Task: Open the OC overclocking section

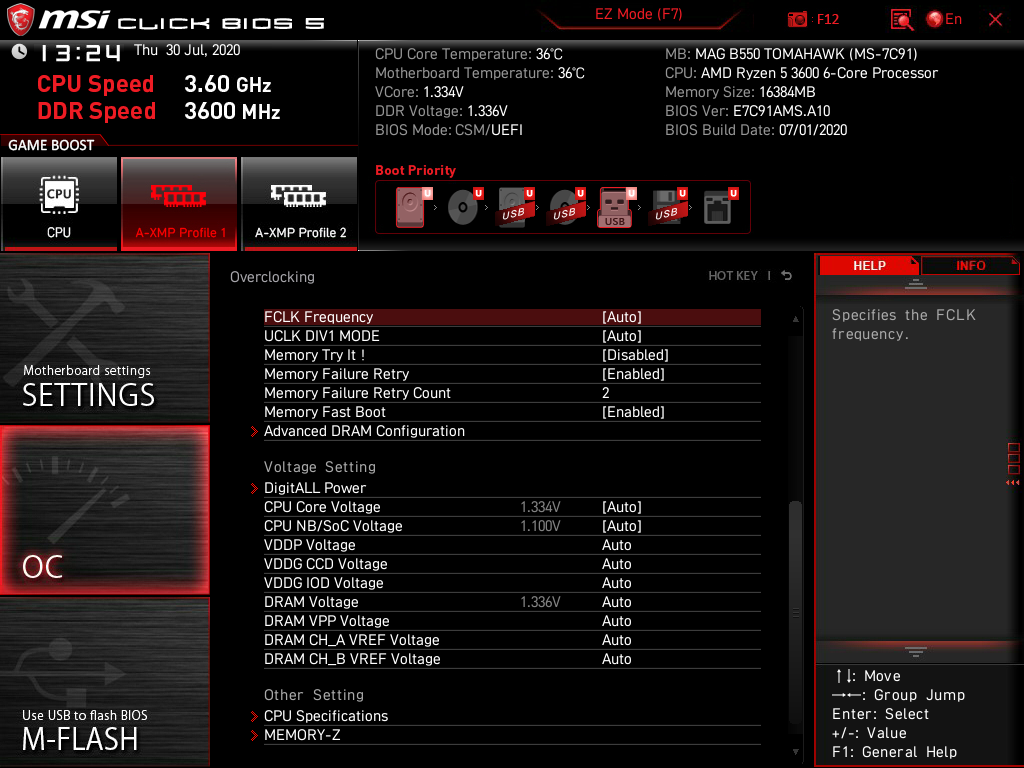Action: pos(104,510)
